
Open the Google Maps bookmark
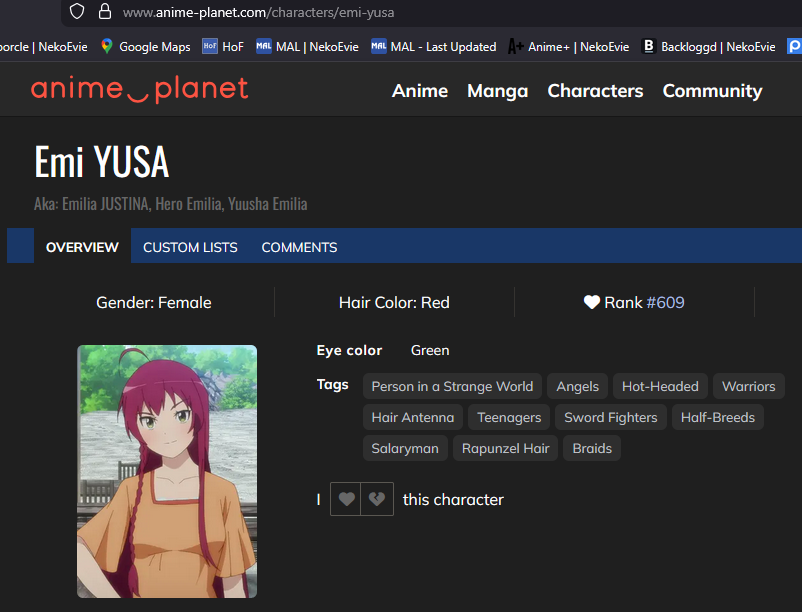click(146, 47)
